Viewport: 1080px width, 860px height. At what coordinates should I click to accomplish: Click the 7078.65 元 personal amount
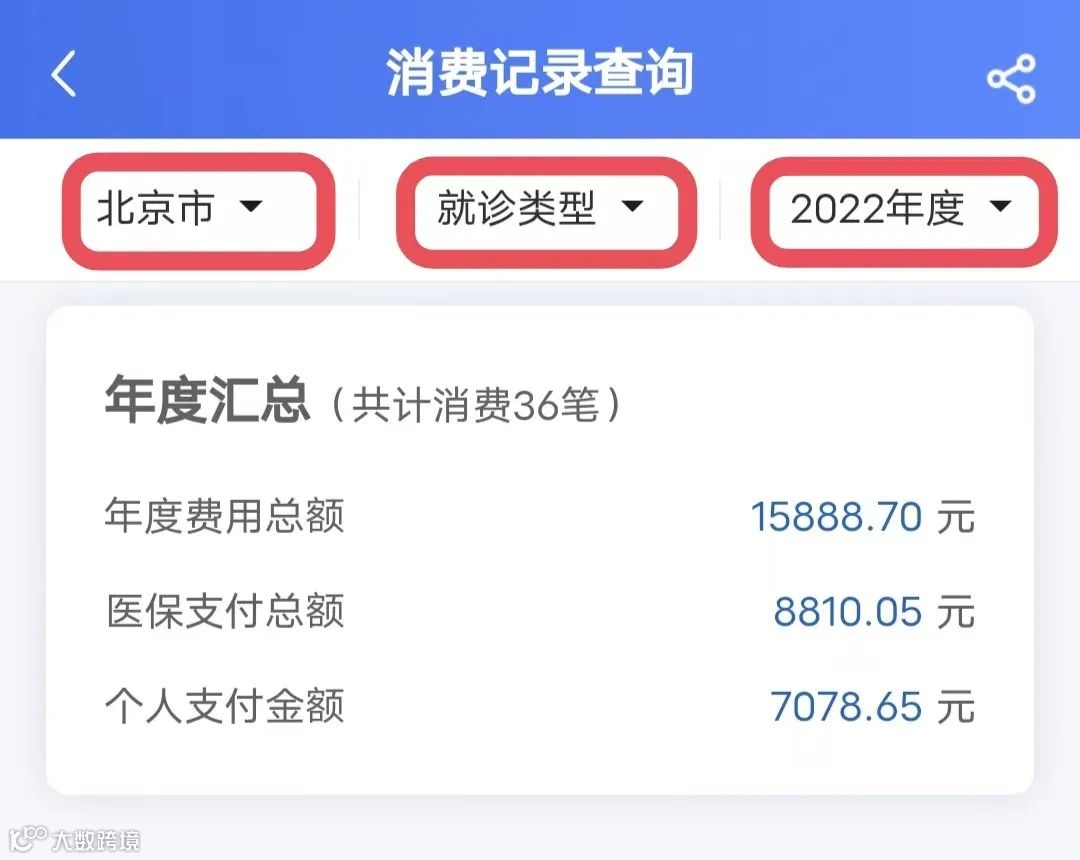(x=872, y=706)
